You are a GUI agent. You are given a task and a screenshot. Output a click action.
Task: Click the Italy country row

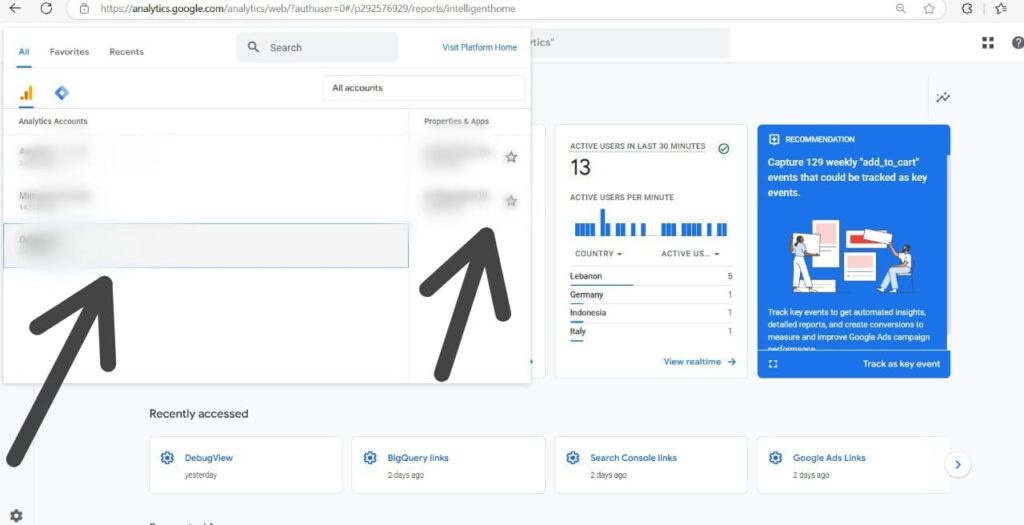pyautogui.click(x=650, y=332)
